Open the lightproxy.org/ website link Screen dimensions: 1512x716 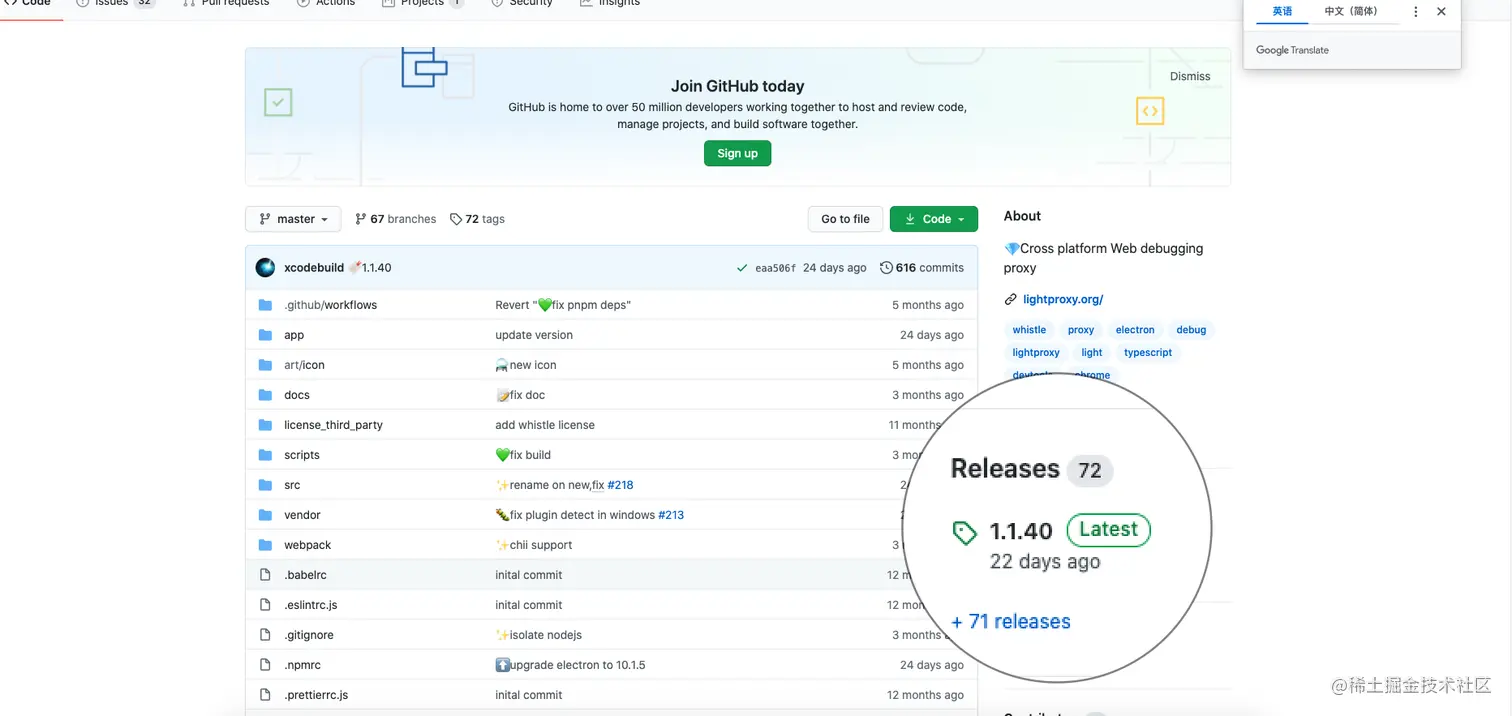point(1063,299)
